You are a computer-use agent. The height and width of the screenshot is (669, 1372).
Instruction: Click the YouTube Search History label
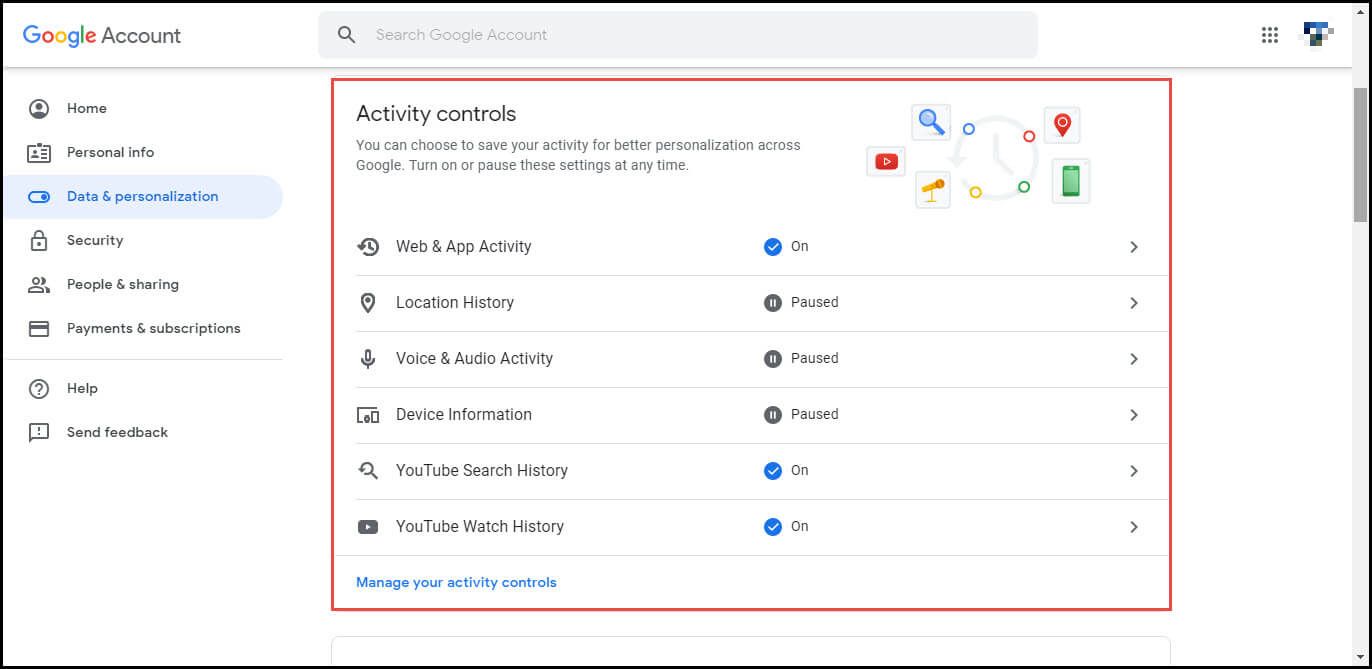482,470
